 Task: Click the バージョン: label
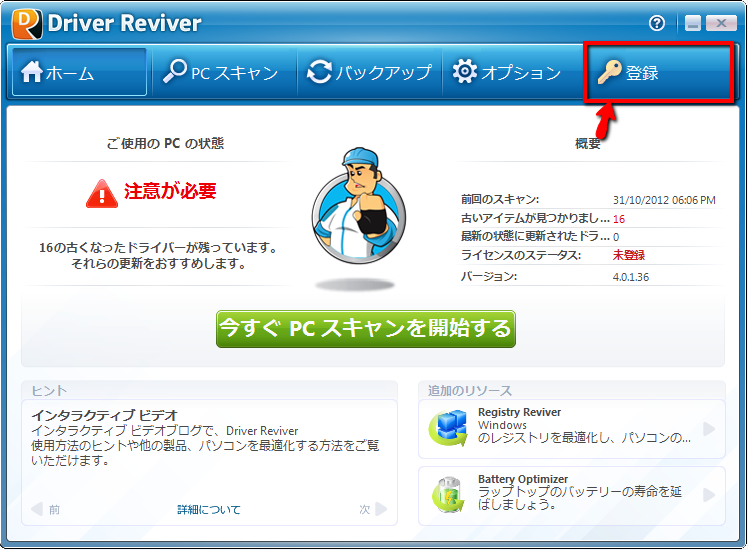(x=488, y=277)
